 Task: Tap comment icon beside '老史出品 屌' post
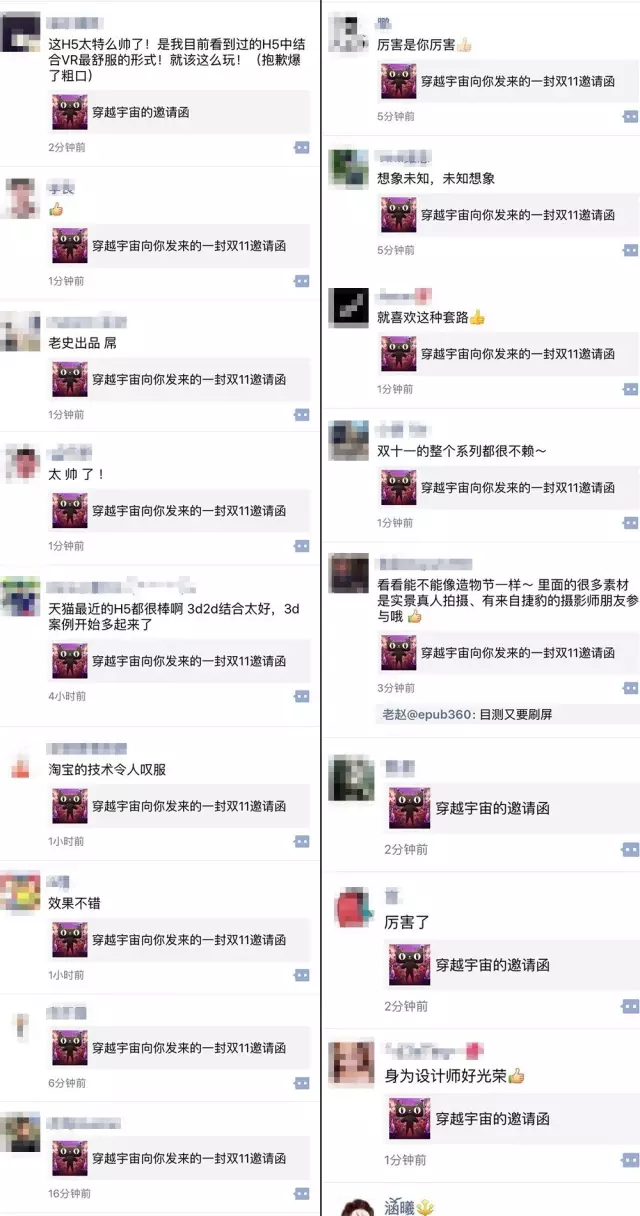[301, 414]
